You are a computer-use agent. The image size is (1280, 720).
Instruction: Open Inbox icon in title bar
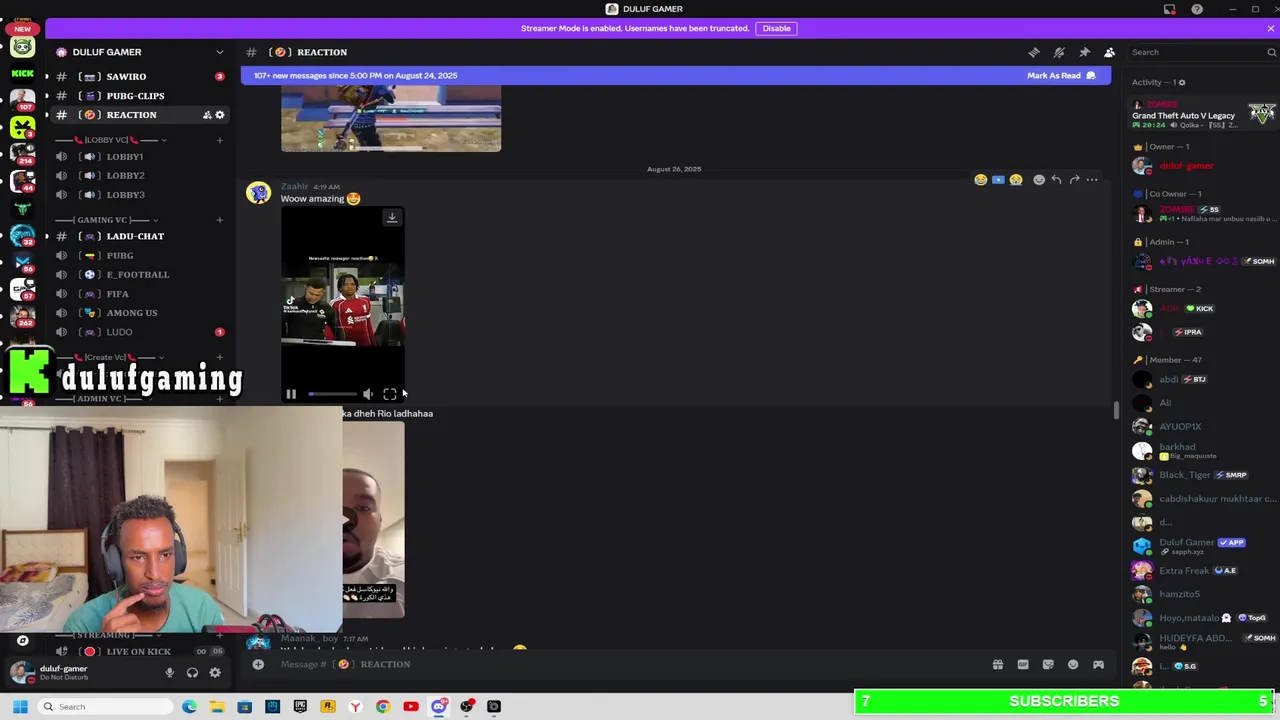point(1169,9)
